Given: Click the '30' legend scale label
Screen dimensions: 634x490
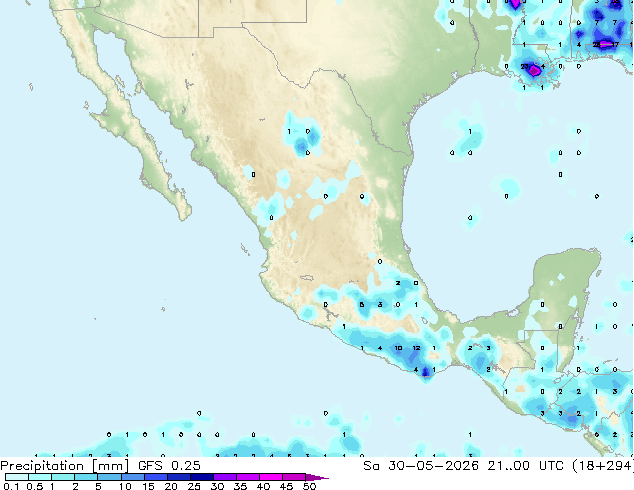Looking at the screenshot, I should click(x=217, y=486).
